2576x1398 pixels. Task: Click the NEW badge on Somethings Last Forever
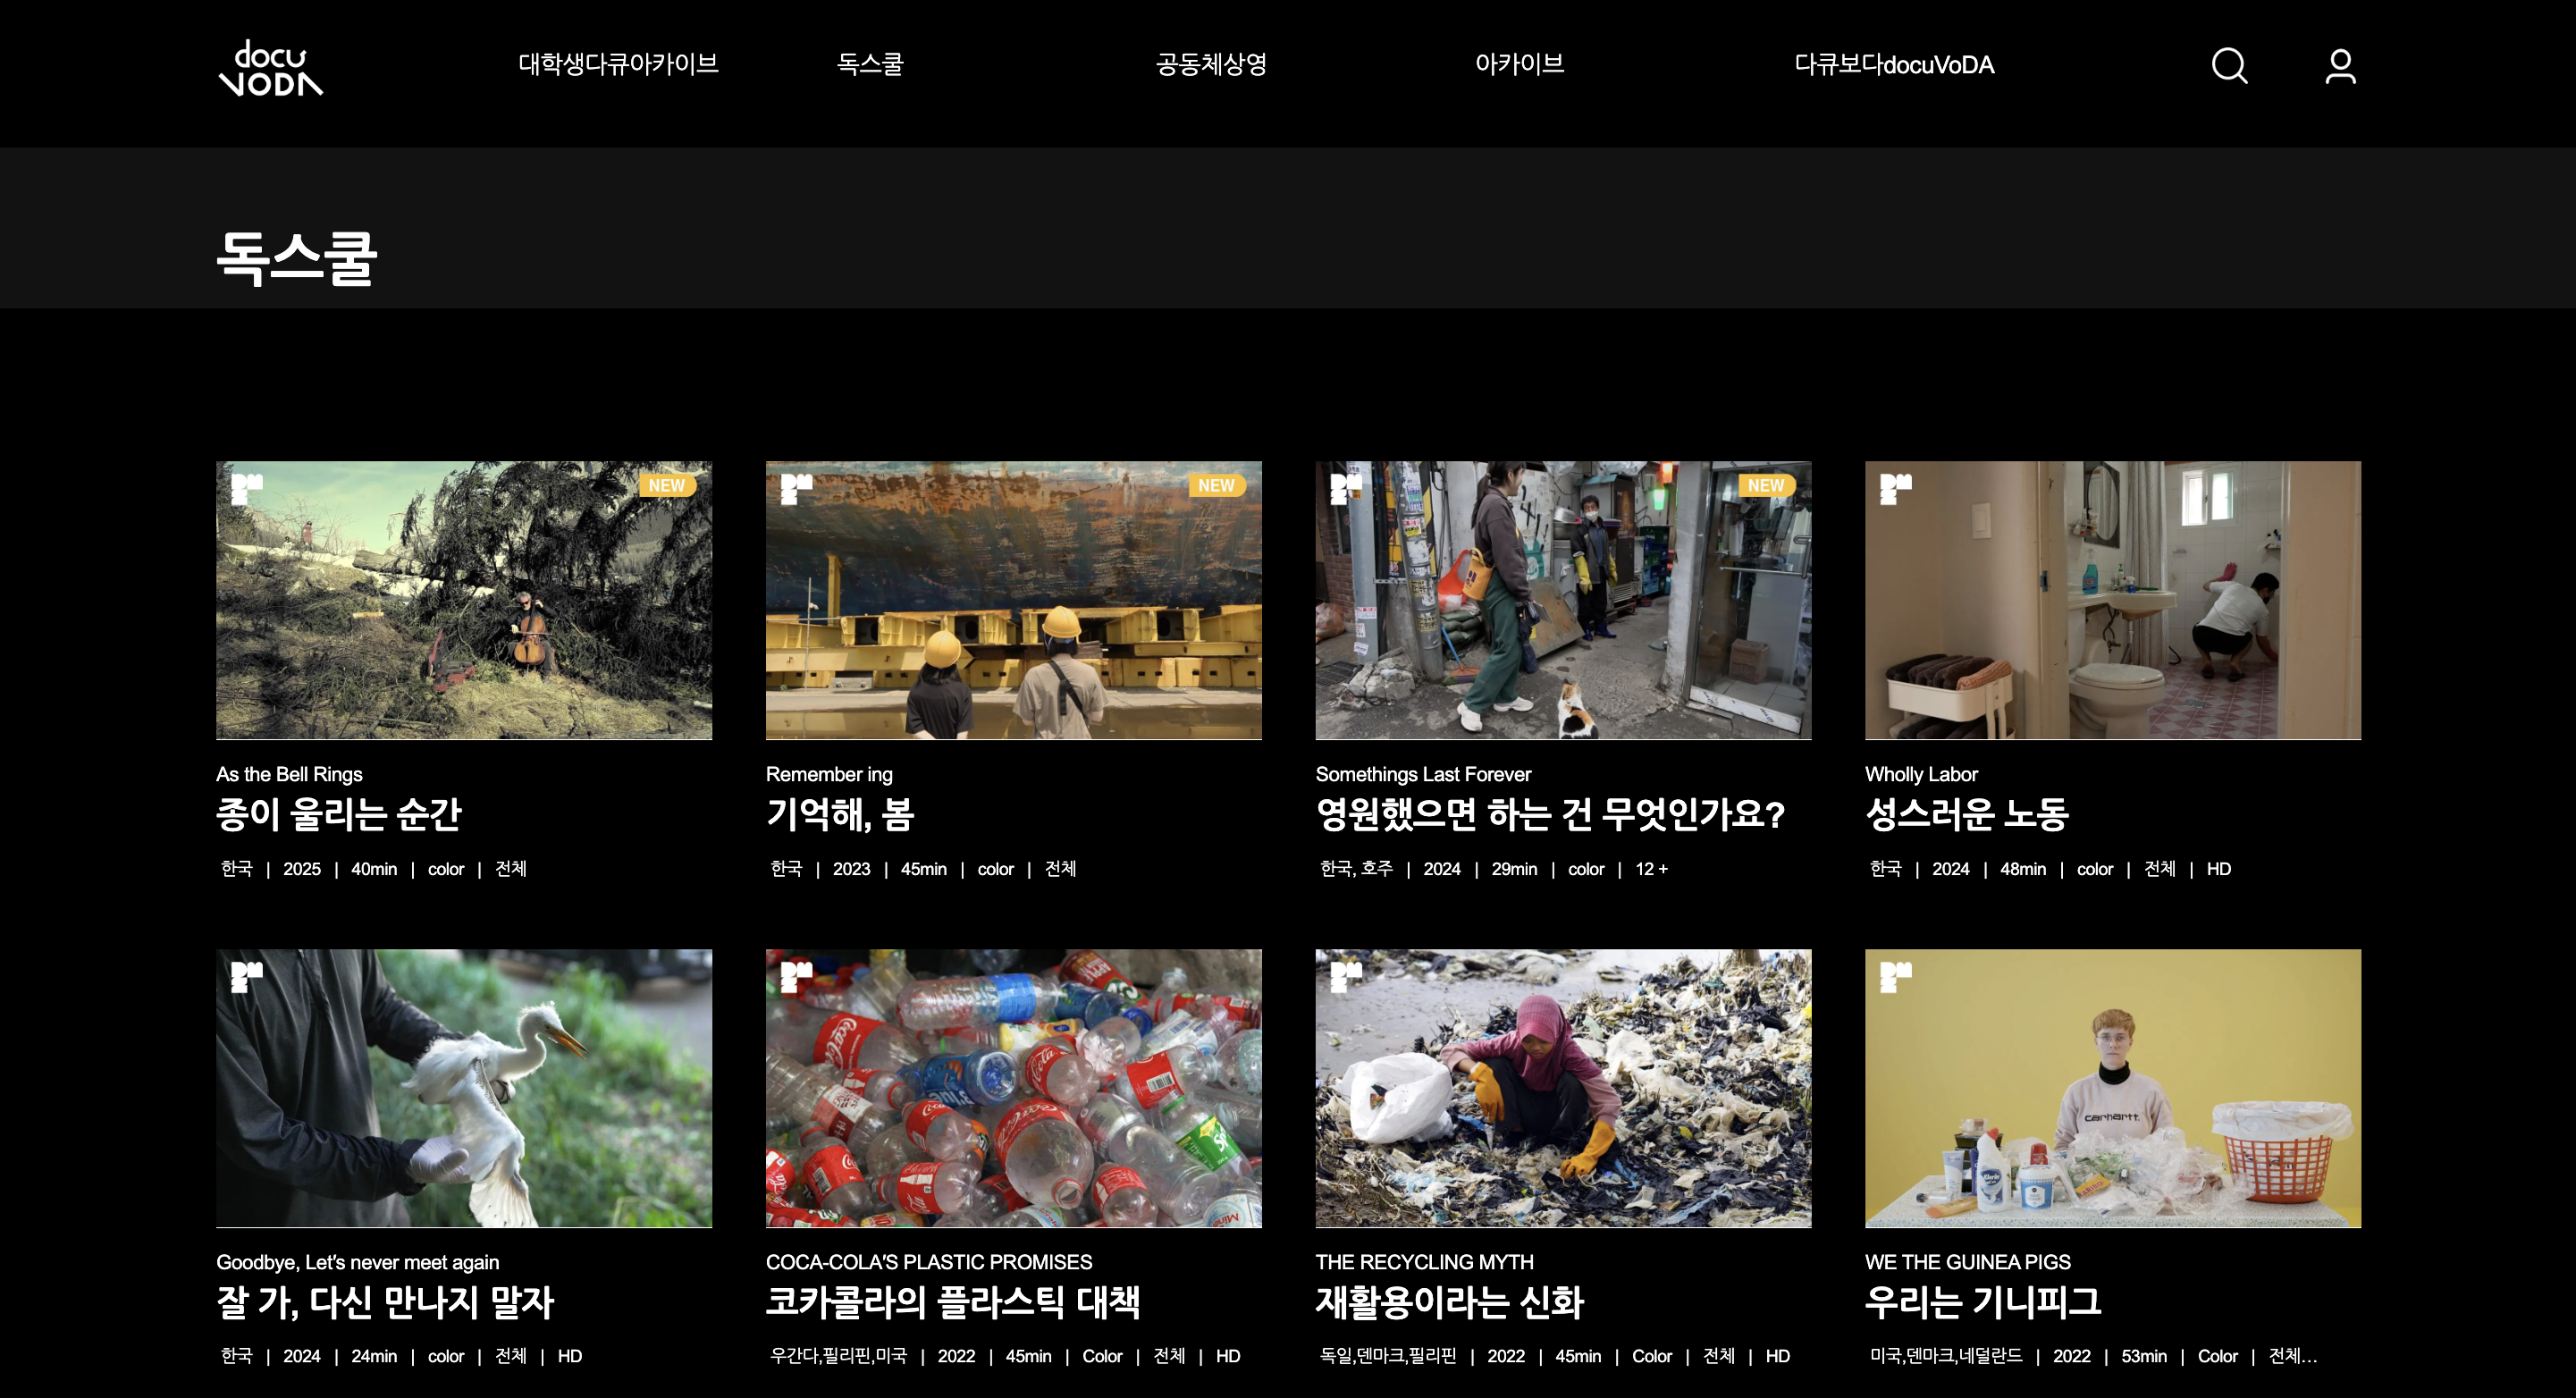[1765, 485]
